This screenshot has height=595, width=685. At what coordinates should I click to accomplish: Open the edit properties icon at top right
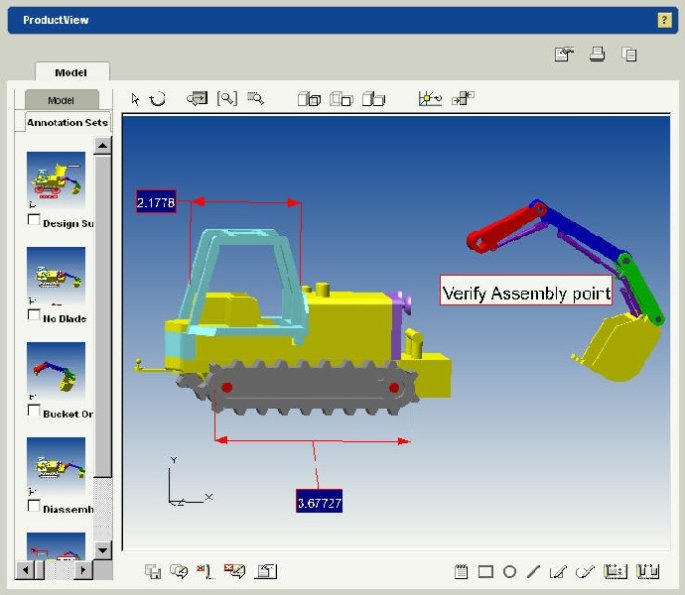[564, 54]
